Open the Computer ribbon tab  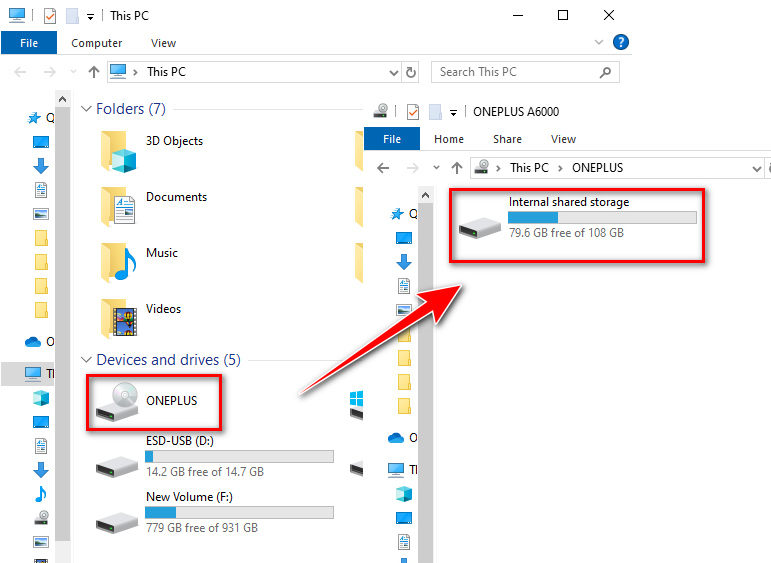96,43
